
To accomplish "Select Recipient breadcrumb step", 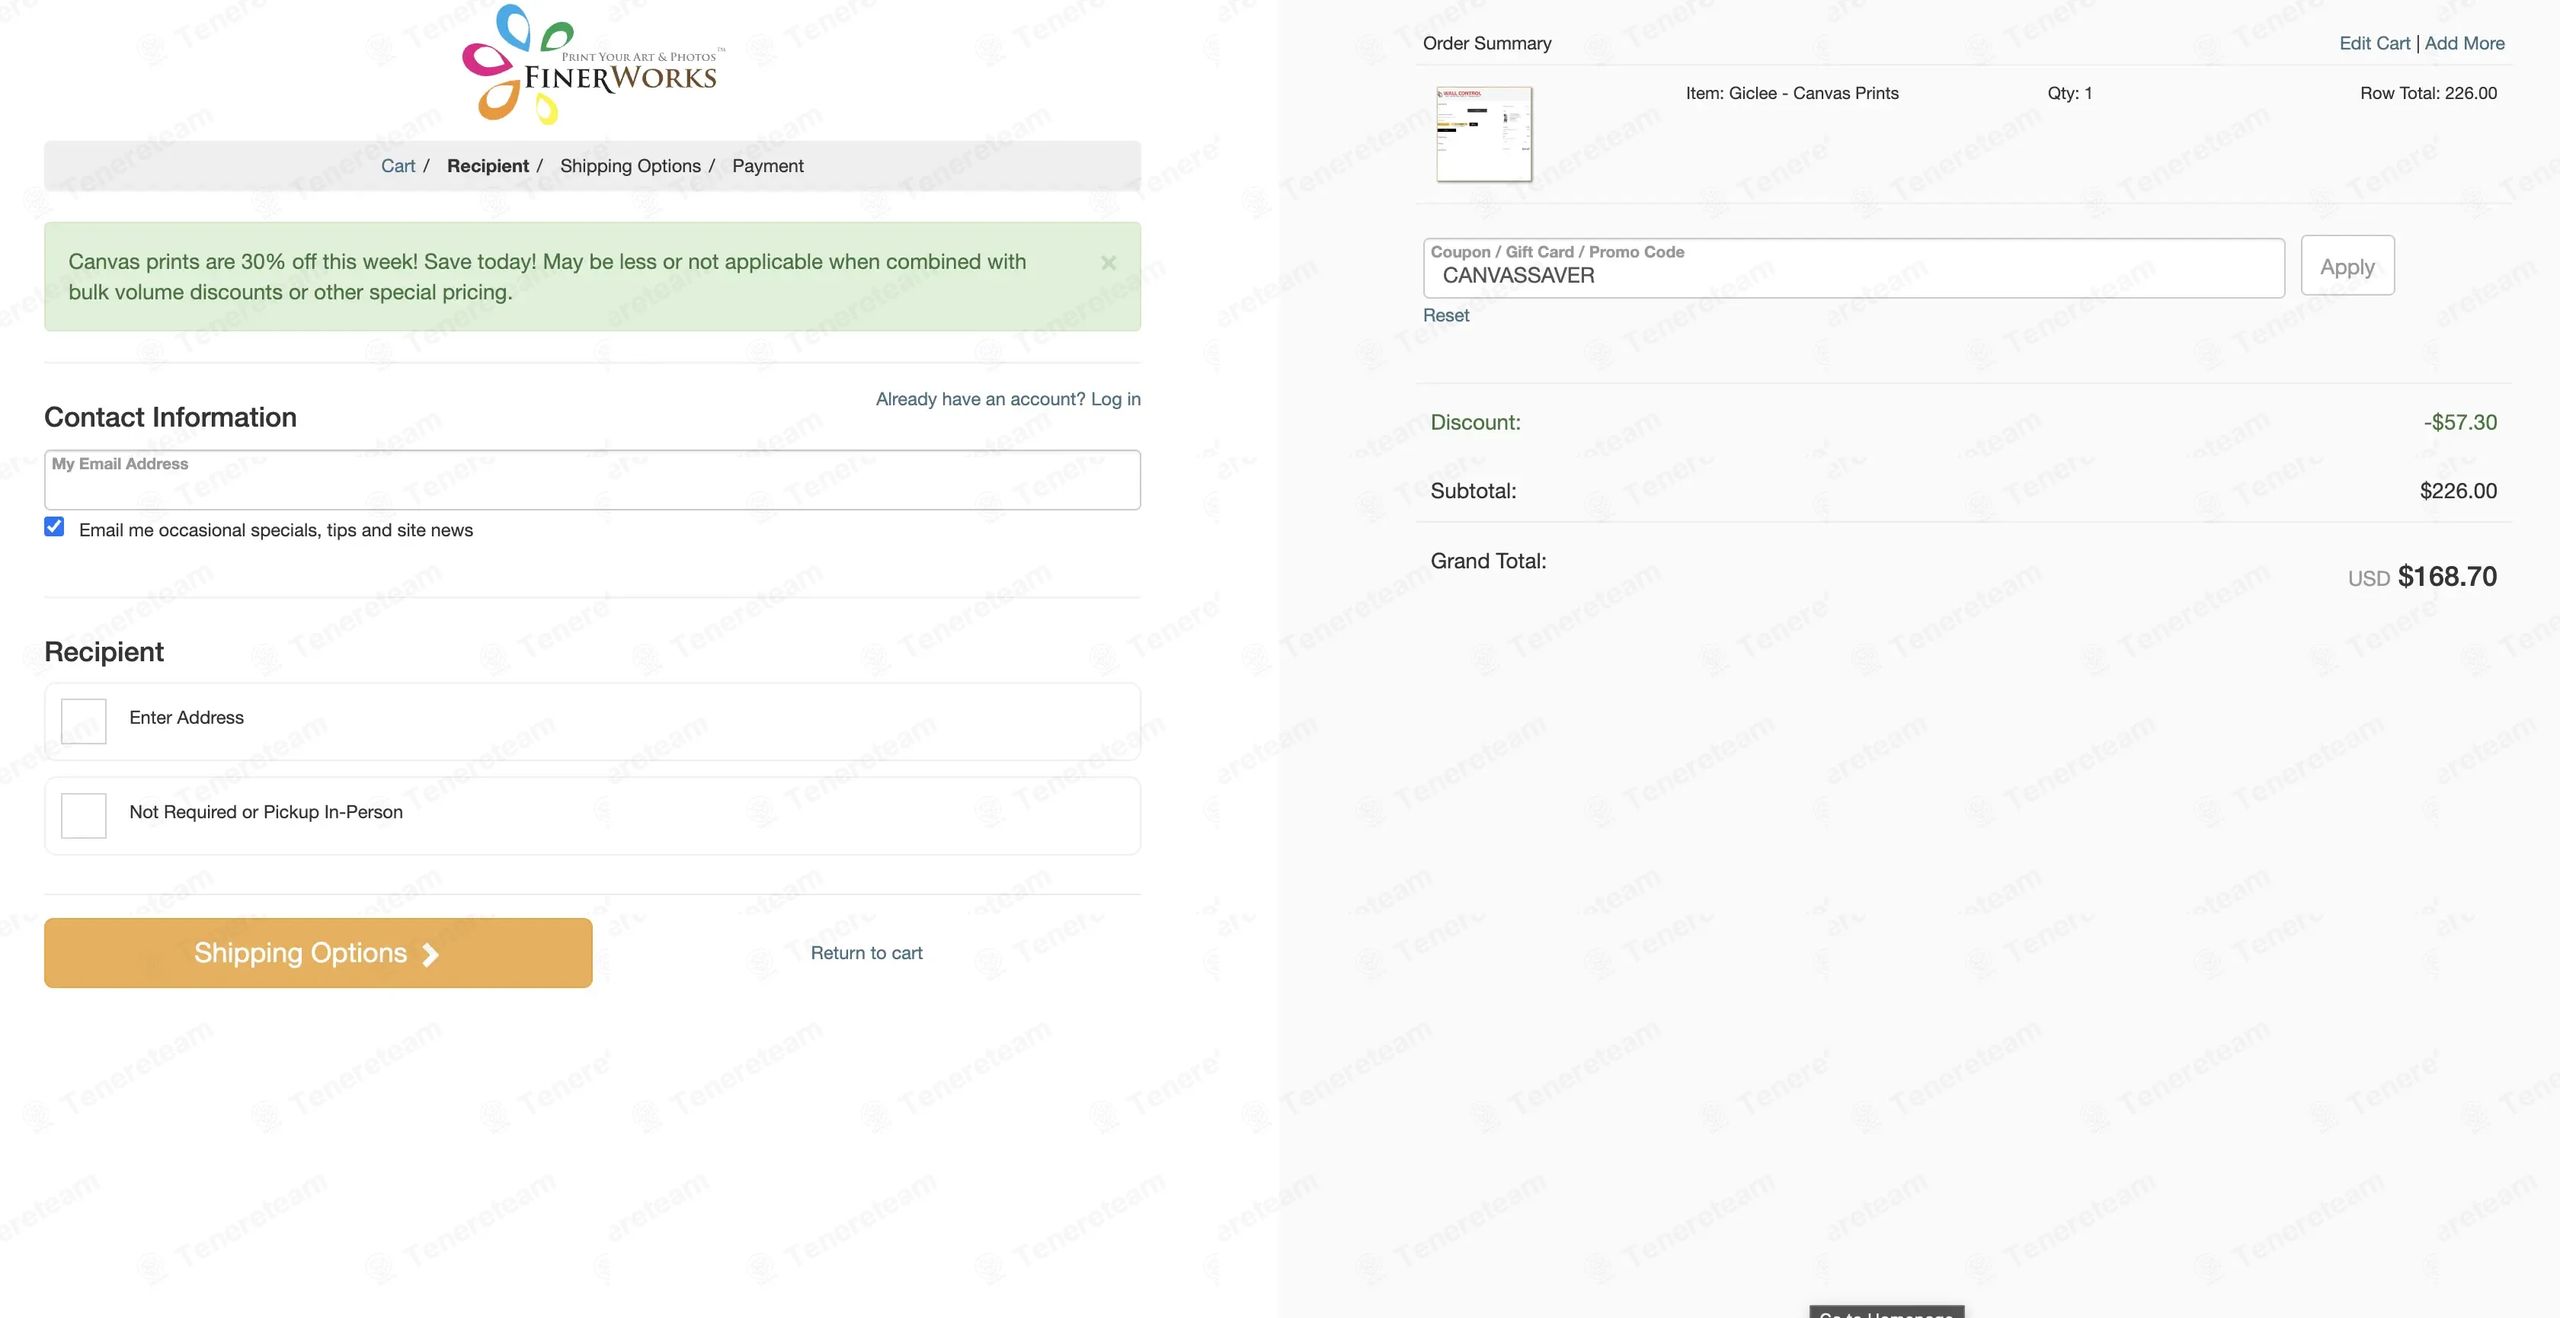I will (488, 166).
